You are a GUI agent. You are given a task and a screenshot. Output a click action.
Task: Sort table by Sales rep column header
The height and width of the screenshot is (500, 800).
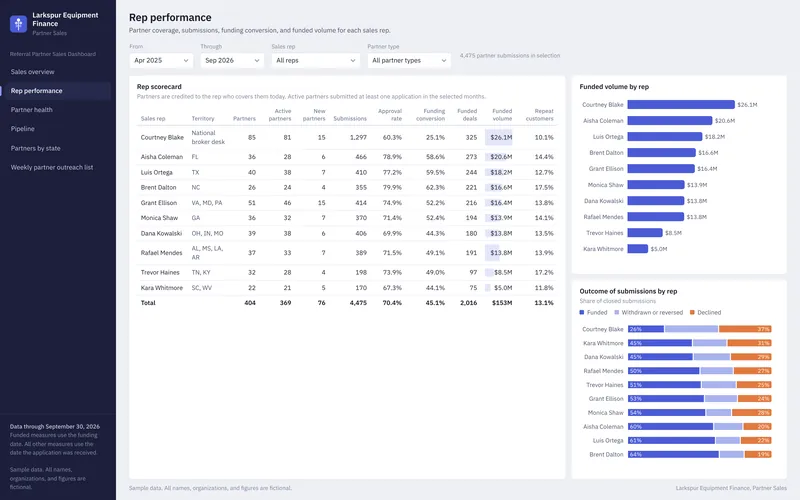(153, 118)
